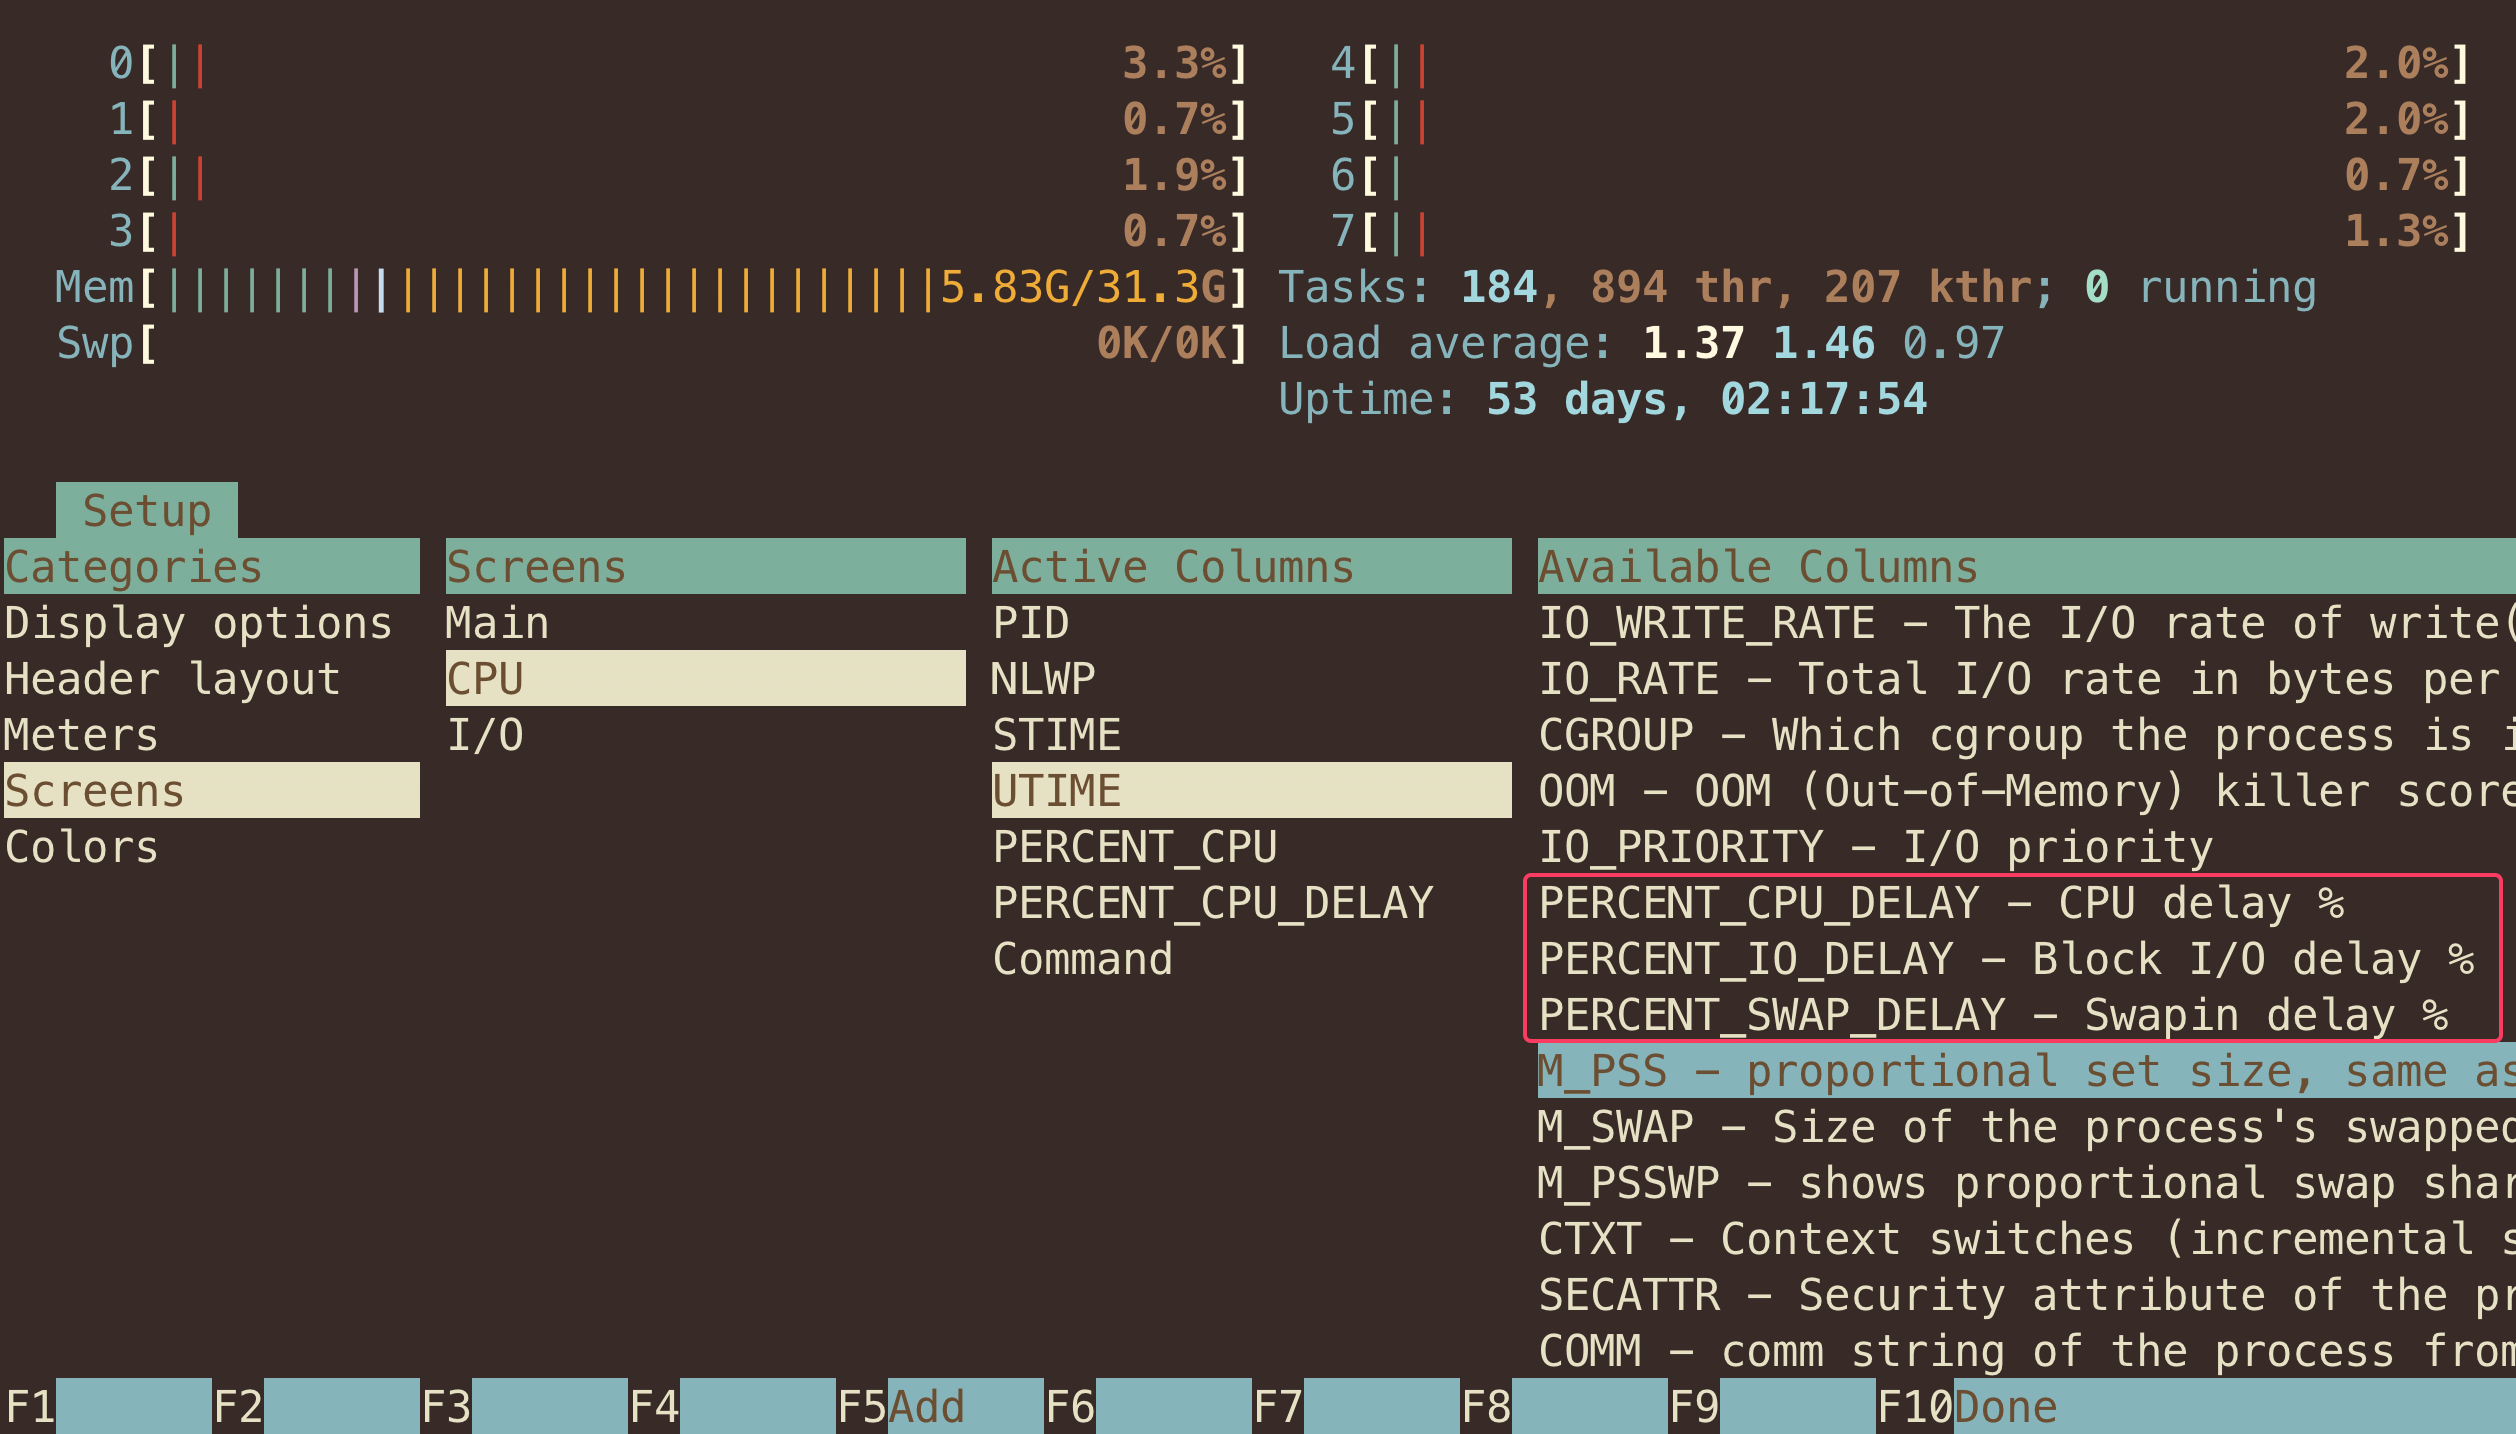Click the Available Columns panel header
2516x1434 pixels.
2026,567
